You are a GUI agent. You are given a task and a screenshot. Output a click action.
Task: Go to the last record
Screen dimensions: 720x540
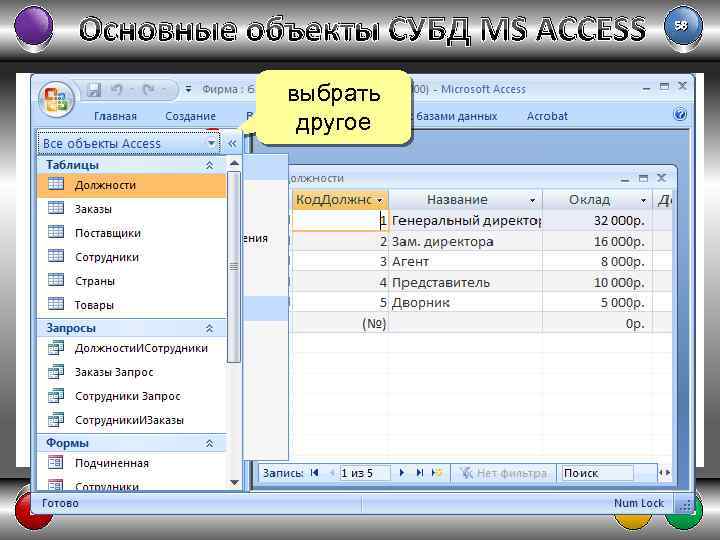click(x=419, y=472)
